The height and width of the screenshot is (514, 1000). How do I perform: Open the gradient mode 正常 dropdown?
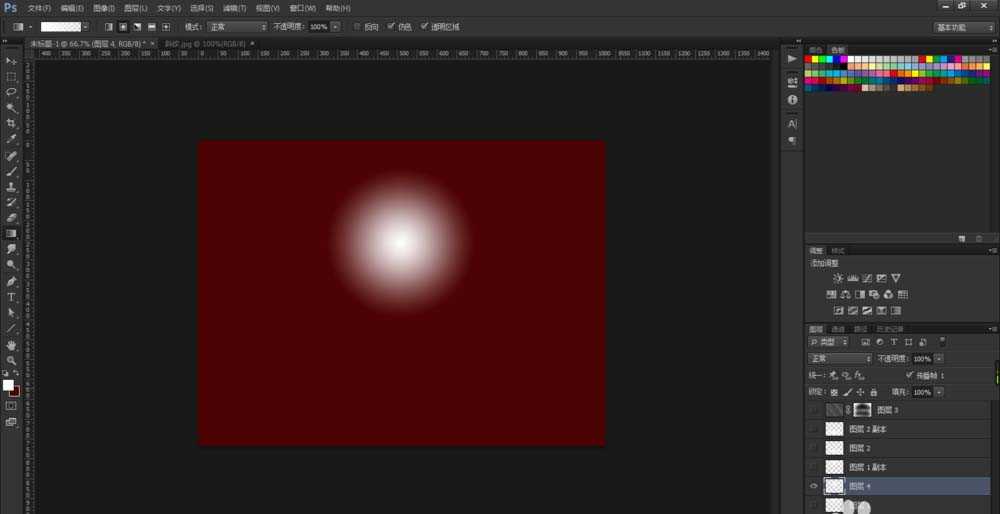click(237, 27)
